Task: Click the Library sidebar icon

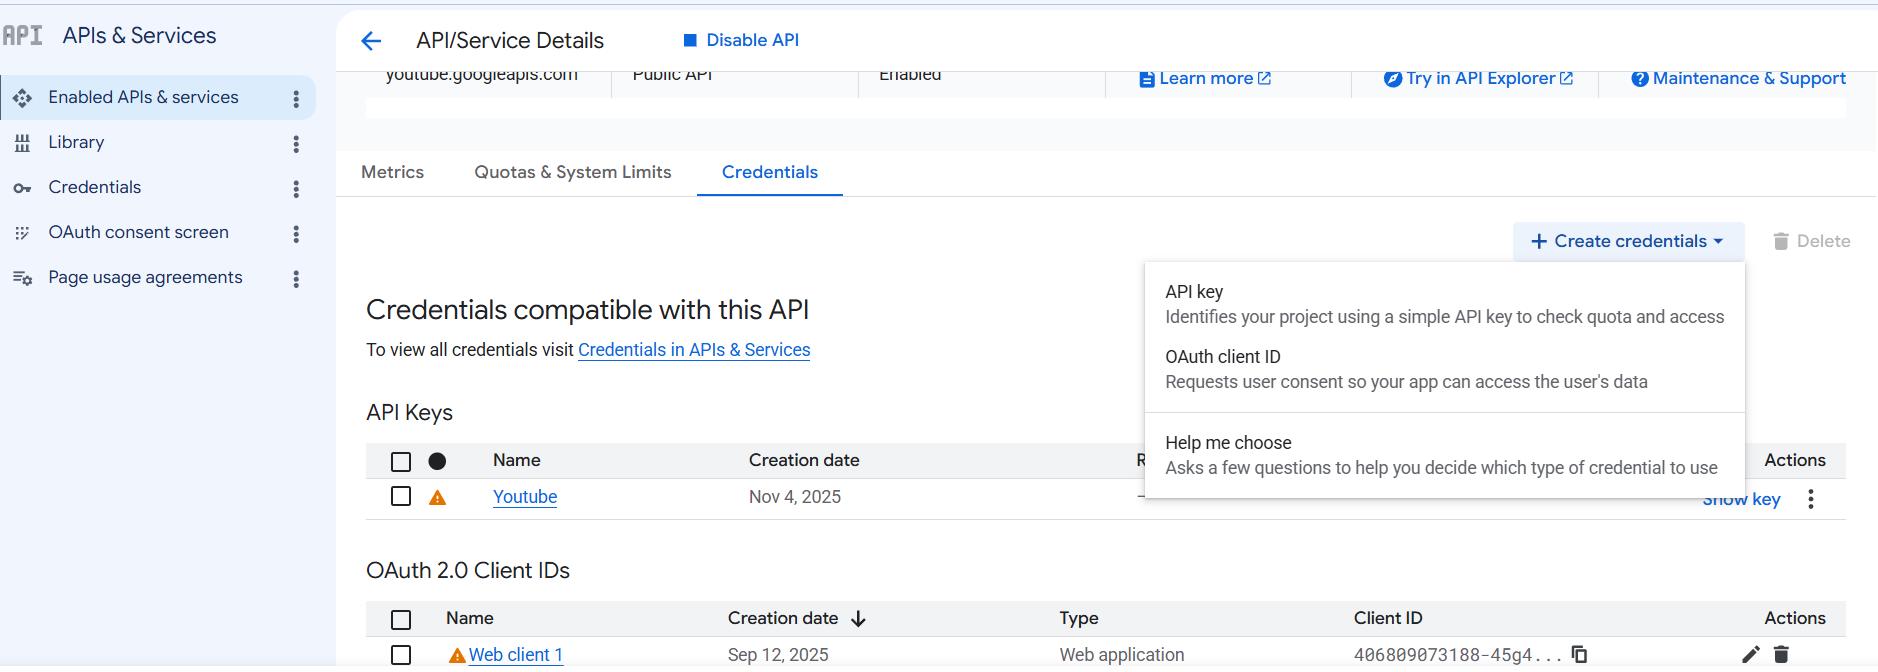Action: pos(22,143)
